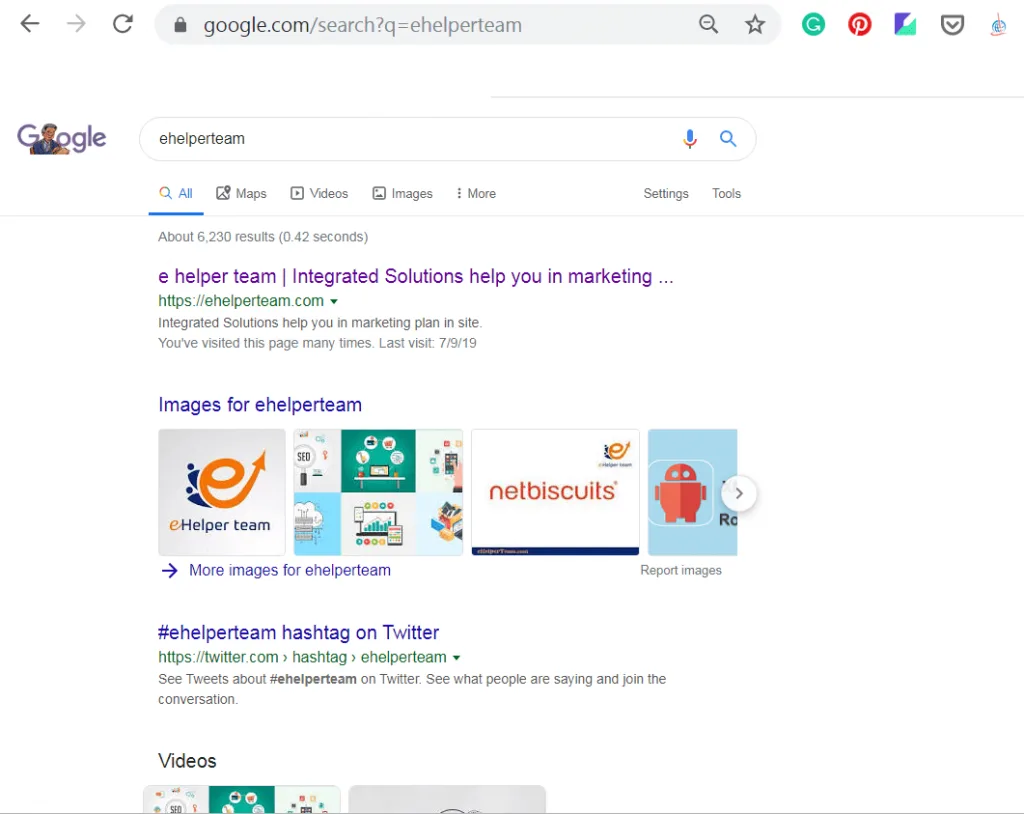Open the first video thumbnail under Videos
Screen dimensions: 1024x814
[242, 800]
